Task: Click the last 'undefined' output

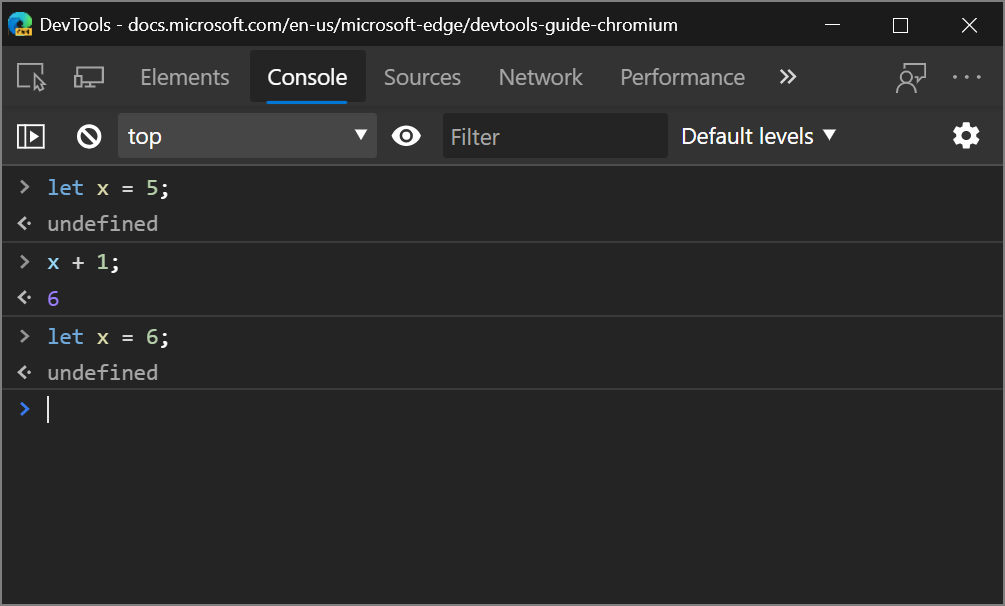Action: [x=103, y=373]
